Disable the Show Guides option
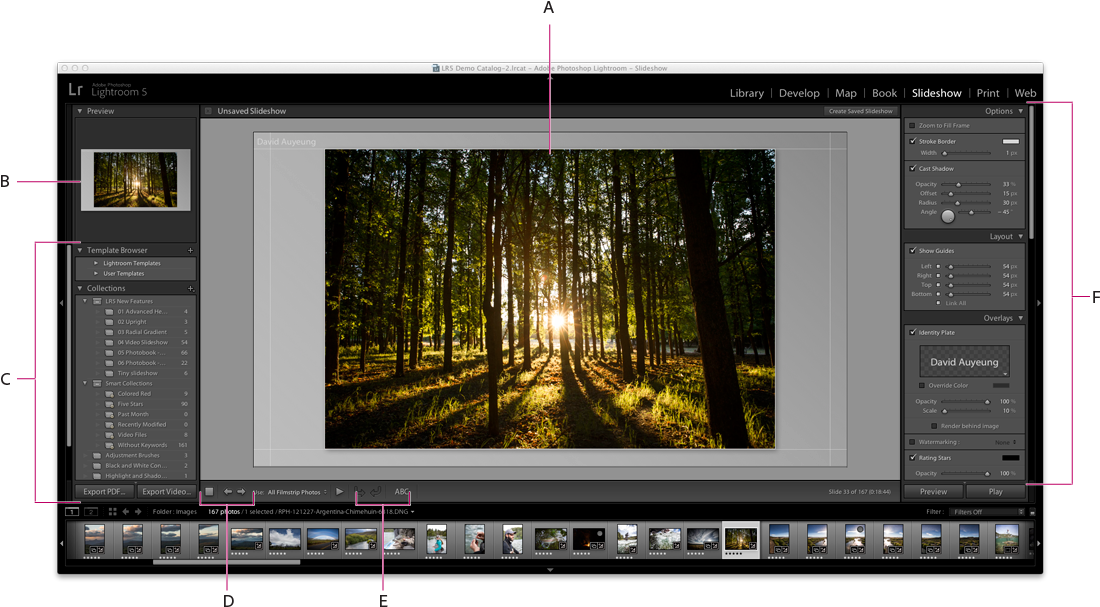 coord(914,250)
